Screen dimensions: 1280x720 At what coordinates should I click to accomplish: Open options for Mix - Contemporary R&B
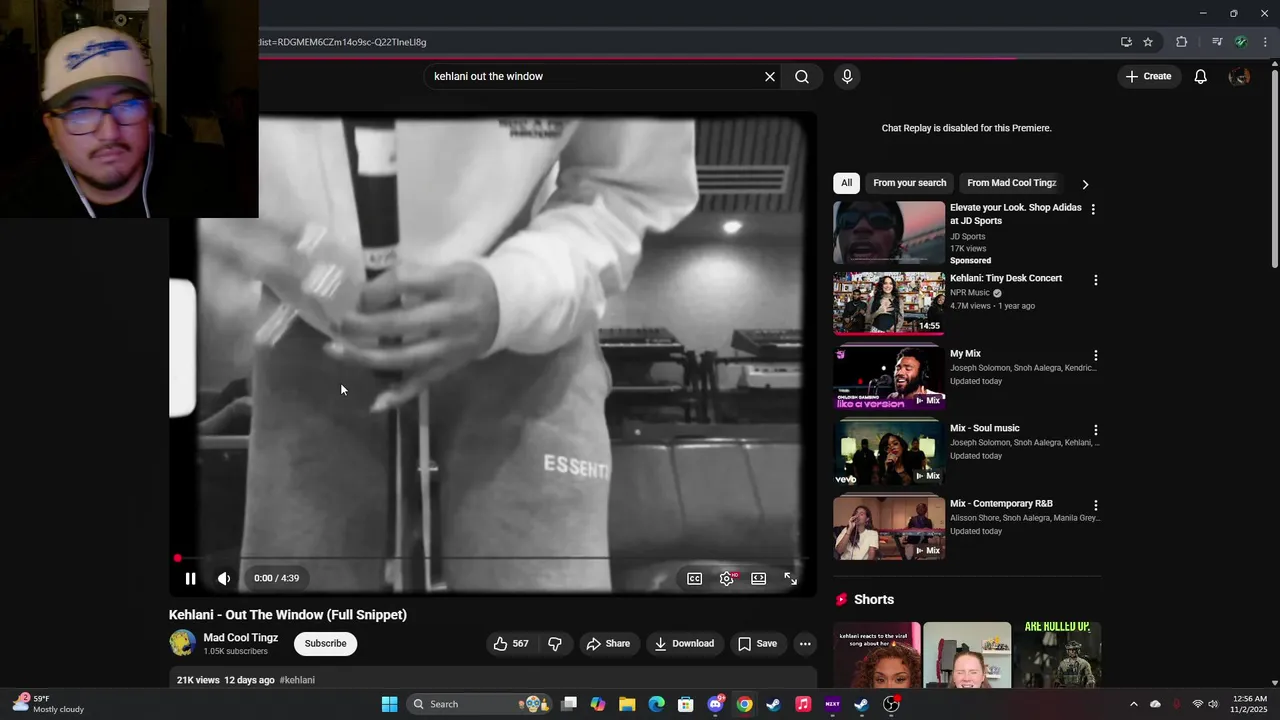[x=1095, y=505]
